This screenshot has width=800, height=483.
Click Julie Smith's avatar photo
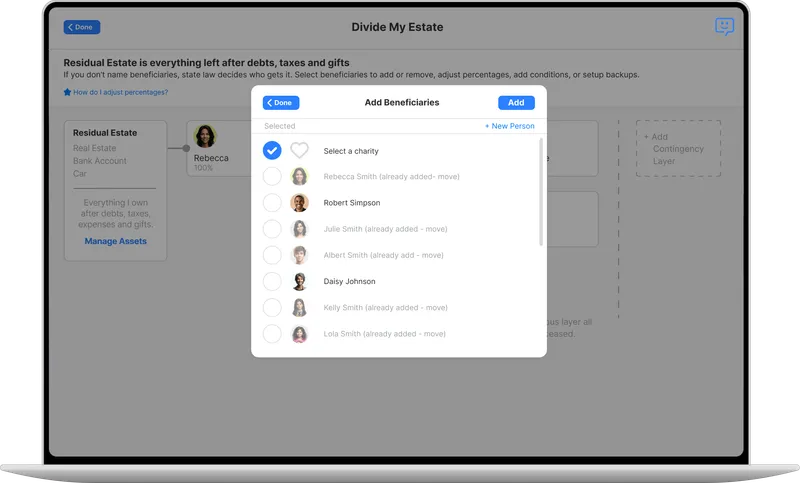pos(299,229)
